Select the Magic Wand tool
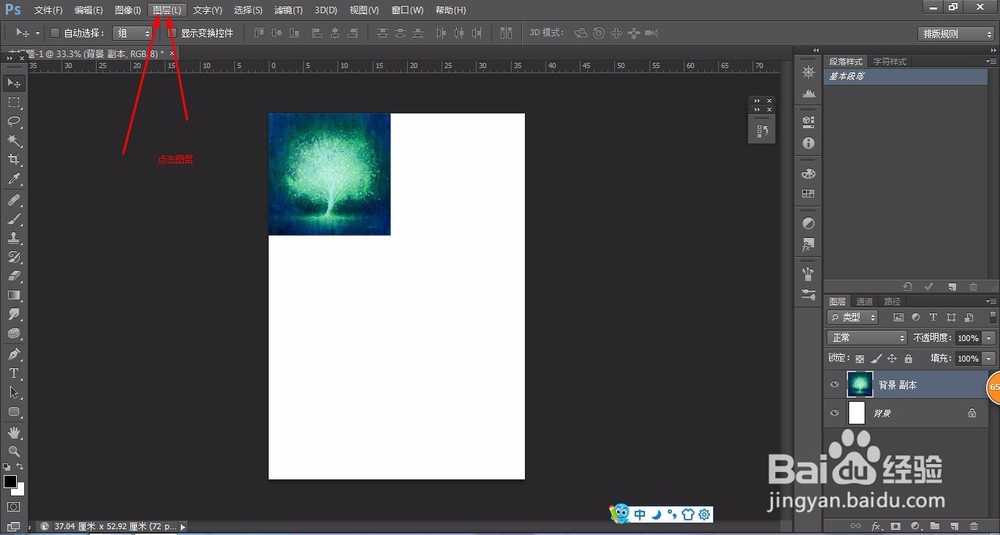The width and height of the screenshot is (1000, 535). pos(14,140)
